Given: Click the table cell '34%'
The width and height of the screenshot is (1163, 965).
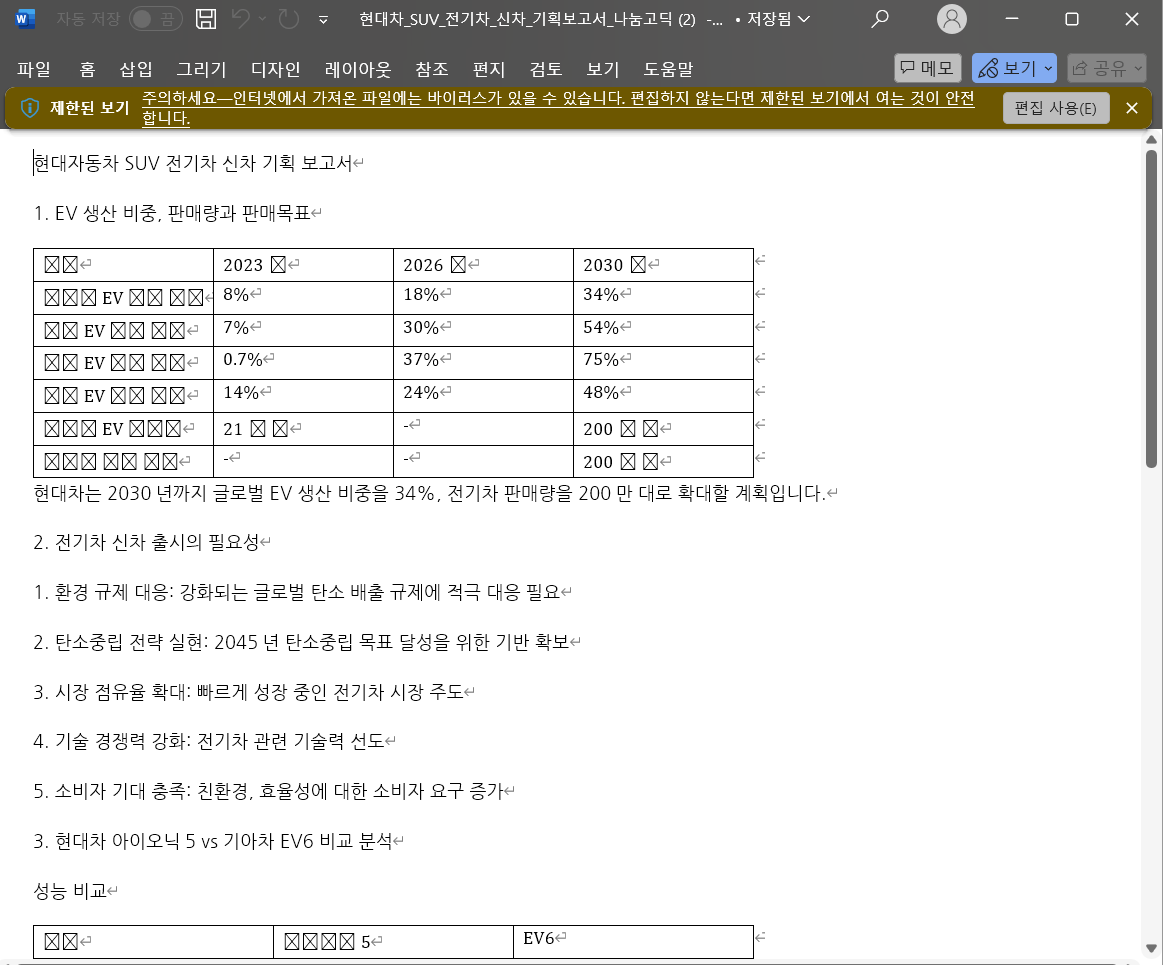Looking at the screenshot, I should 663,297.
